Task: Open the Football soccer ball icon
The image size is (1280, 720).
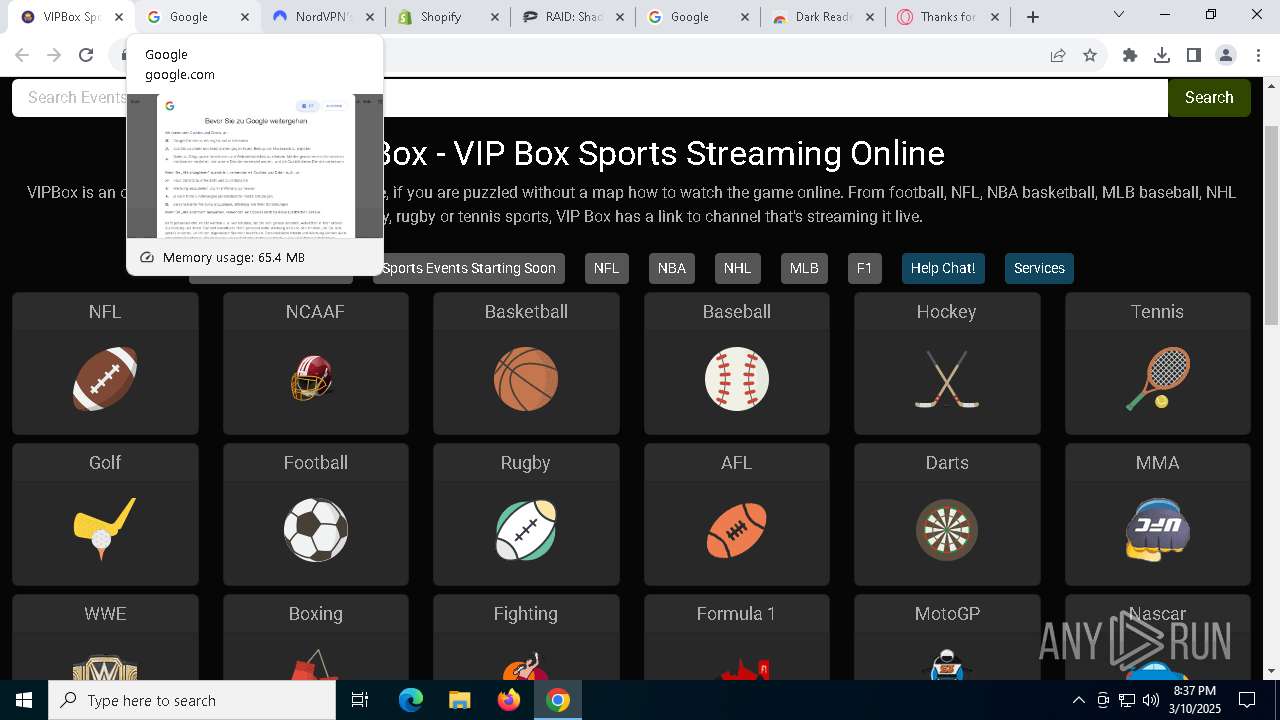Action: pyautogui.click(x=315, y=530)
